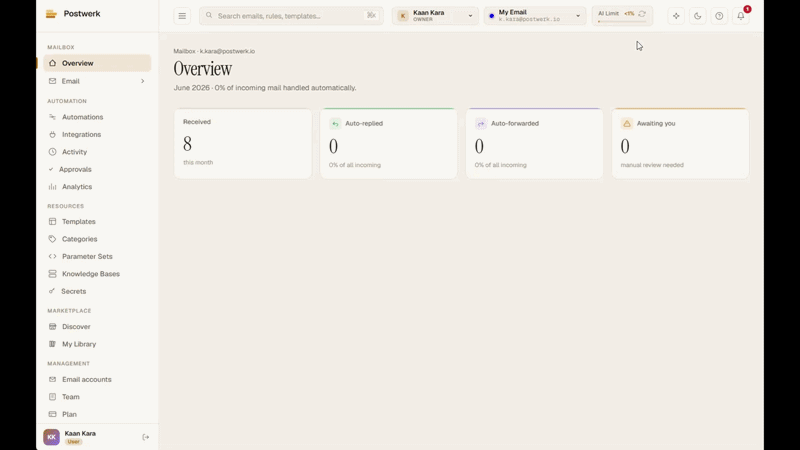
Task: Log out using sidebar exit icon
Action: (x=145, y=437)
